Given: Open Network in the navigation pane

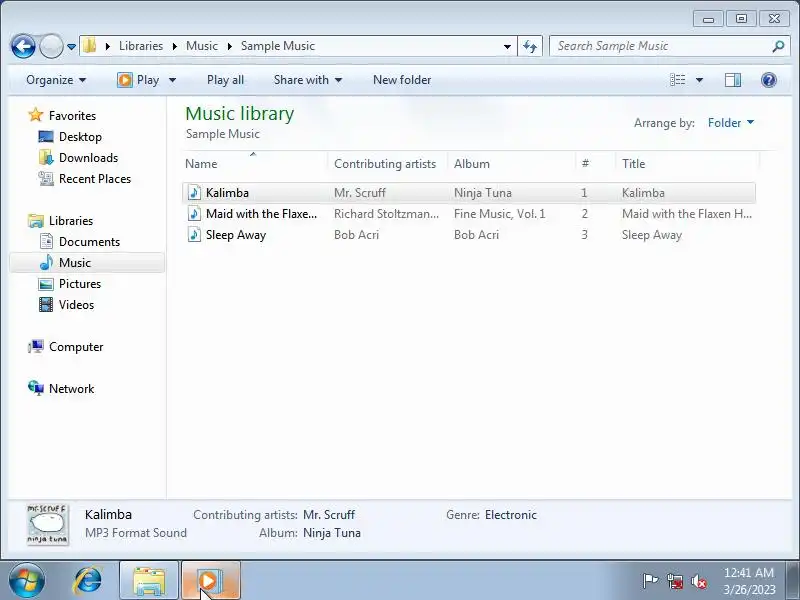Looking at the screenshot, I should pos(71,389).
